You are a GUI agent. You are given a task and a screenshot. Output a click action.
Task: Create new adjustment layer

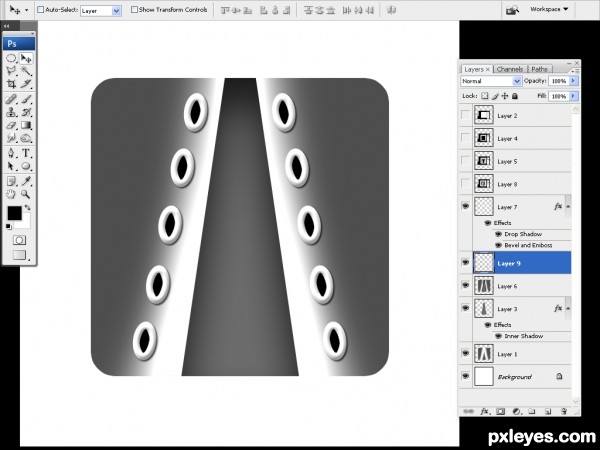click(x=516, y=411)
